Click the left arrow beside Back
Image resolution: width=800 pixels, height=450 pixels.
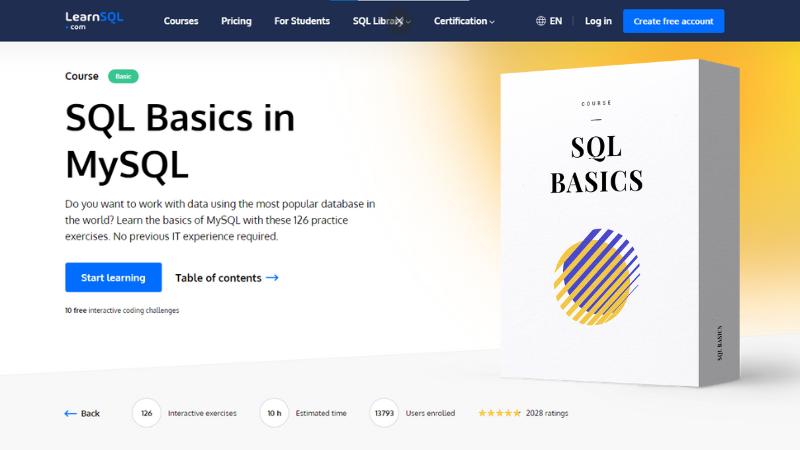coord(70,413)
